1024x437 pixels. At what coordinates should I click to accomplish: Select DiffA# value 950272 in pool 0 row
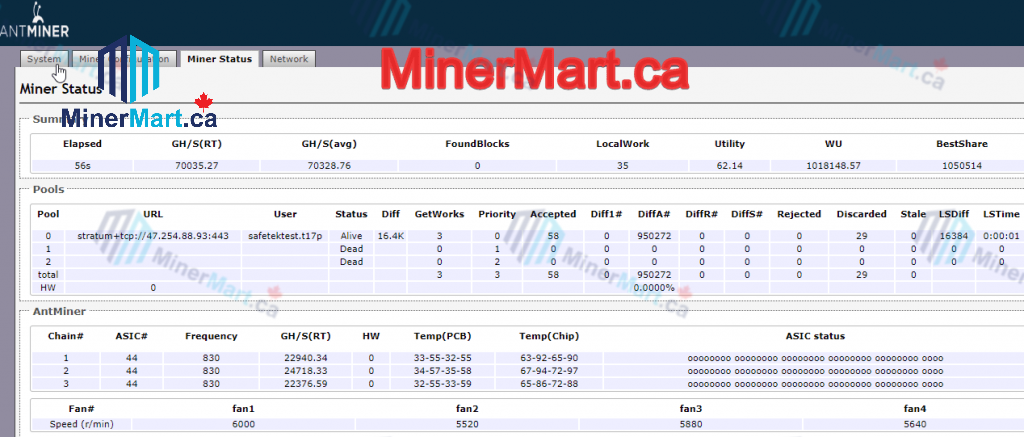tap(654, 236)
